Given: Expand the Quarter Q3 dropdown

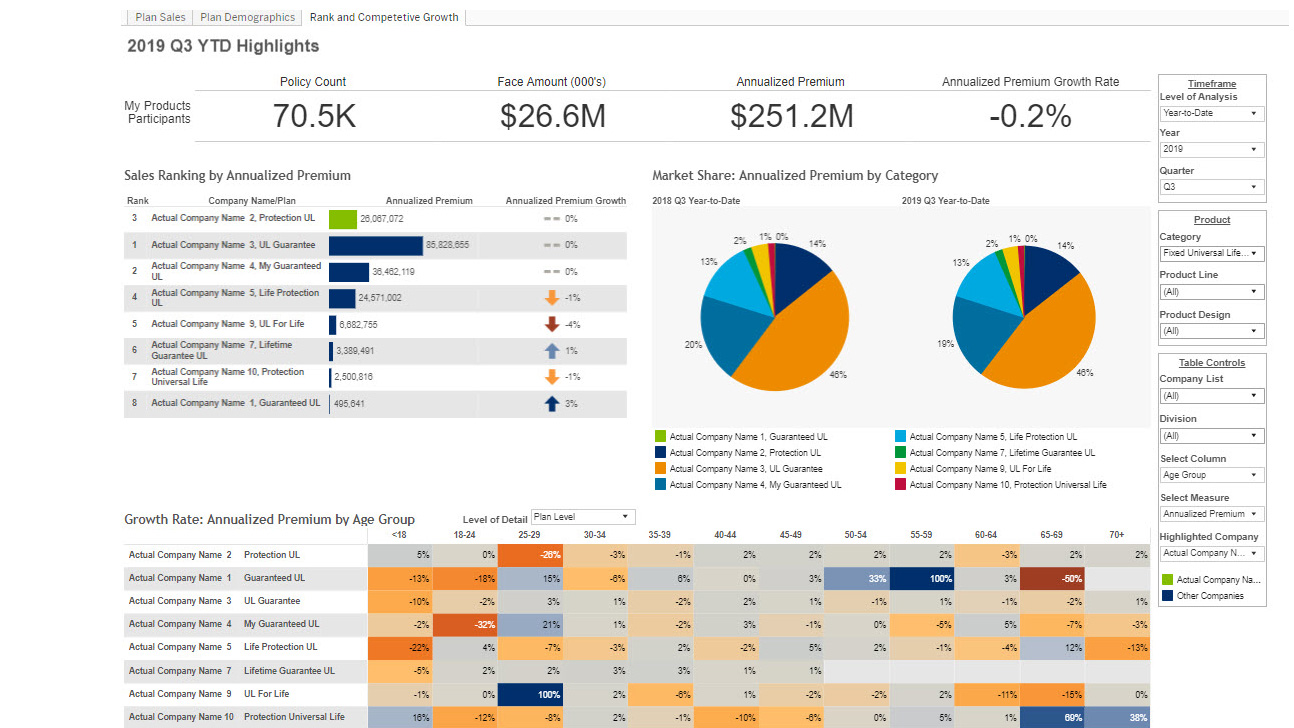Looking at the screenshot, I should [1211, 187].
